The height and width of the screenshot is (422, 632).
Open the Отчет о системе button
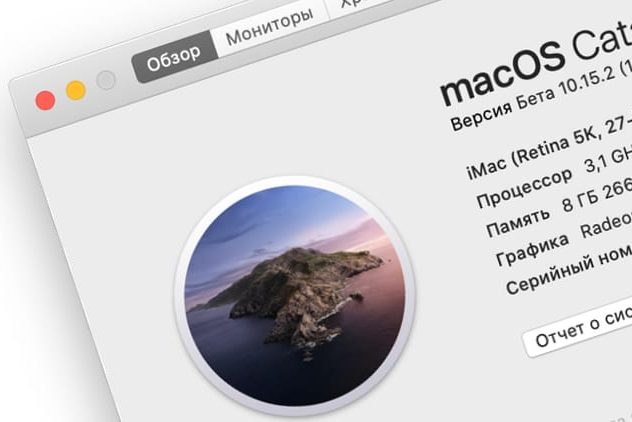(580, 328)
